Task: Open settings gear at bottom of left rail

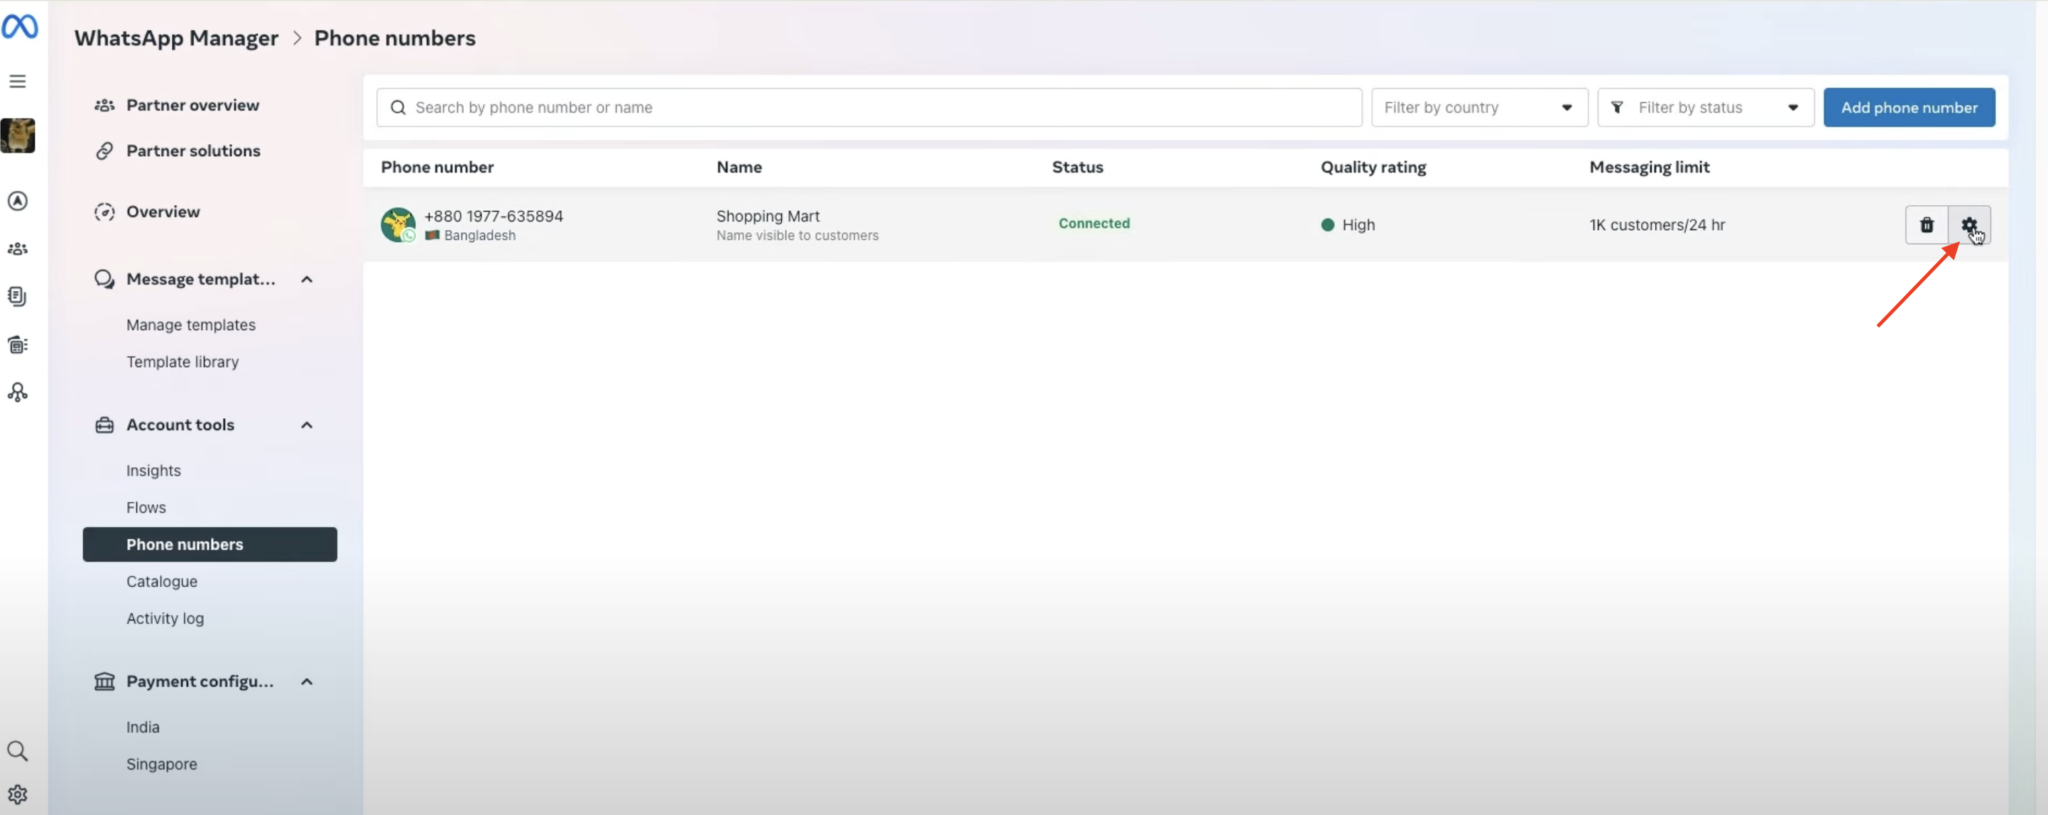Action: 18,795
